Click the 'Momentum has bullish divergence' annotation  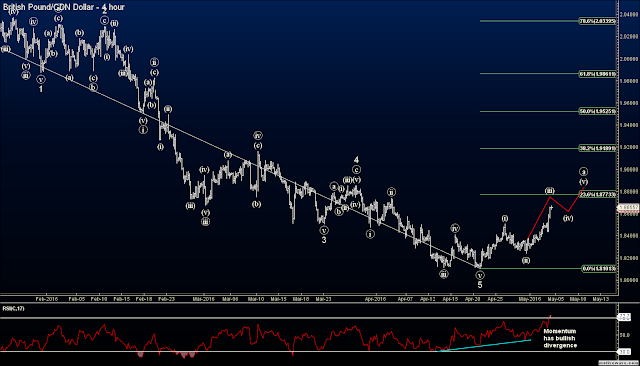coord(560,338)
